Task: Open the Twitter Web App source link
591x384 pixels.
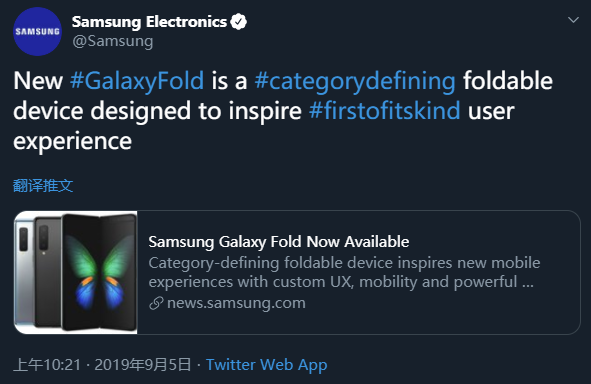Action: pos(266,365)
